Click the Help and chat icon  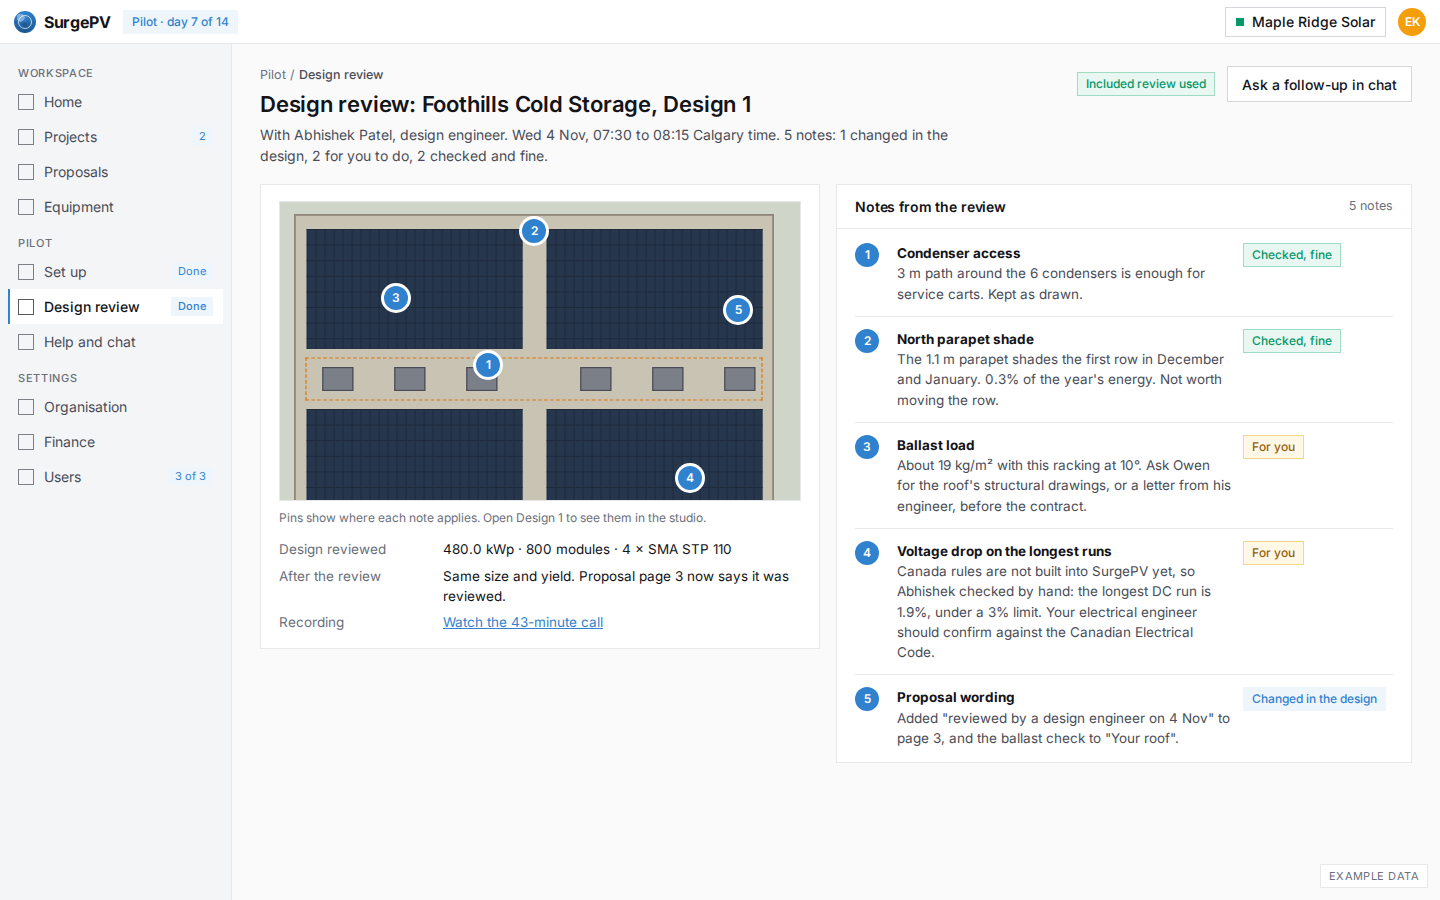[x=26, y=342]
